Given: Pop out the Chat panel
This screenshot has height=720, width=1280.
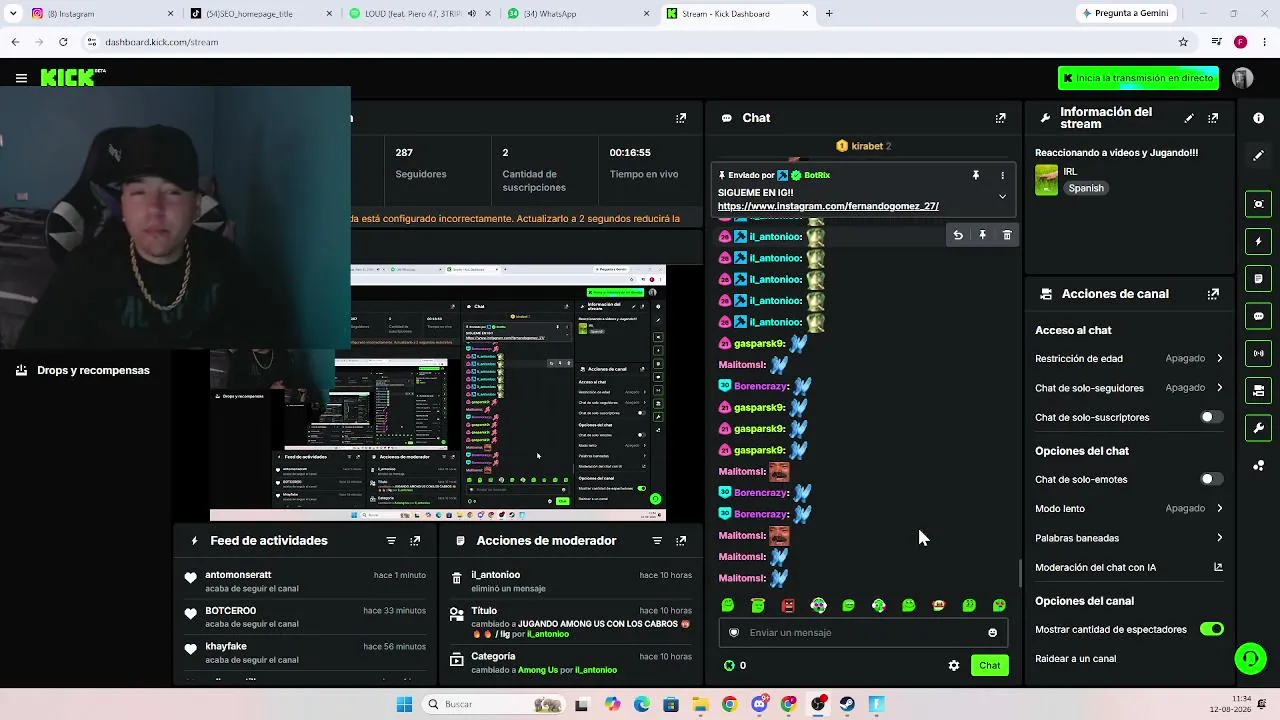Looking at the screenshot, I should pyautogui.click(x=1000, y=118).
